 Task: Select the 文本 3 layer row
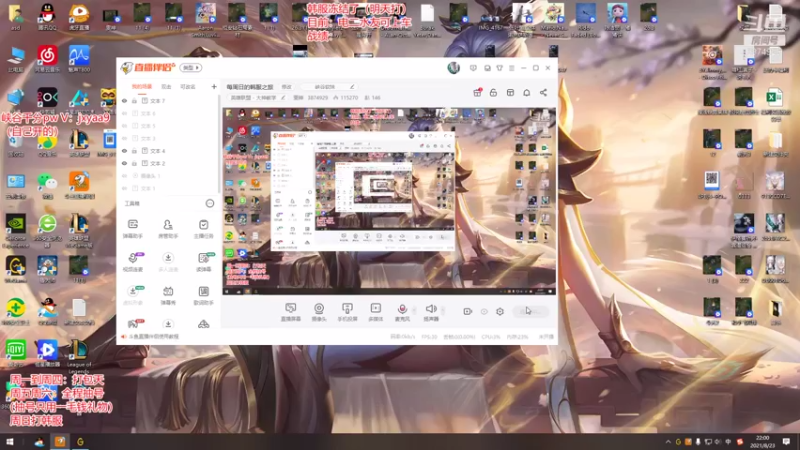point(169,138)
